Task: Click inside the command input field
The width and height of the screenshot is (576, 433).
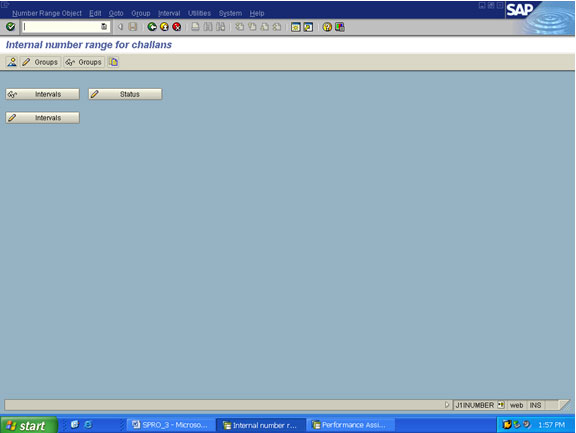Action: [61, 26]
